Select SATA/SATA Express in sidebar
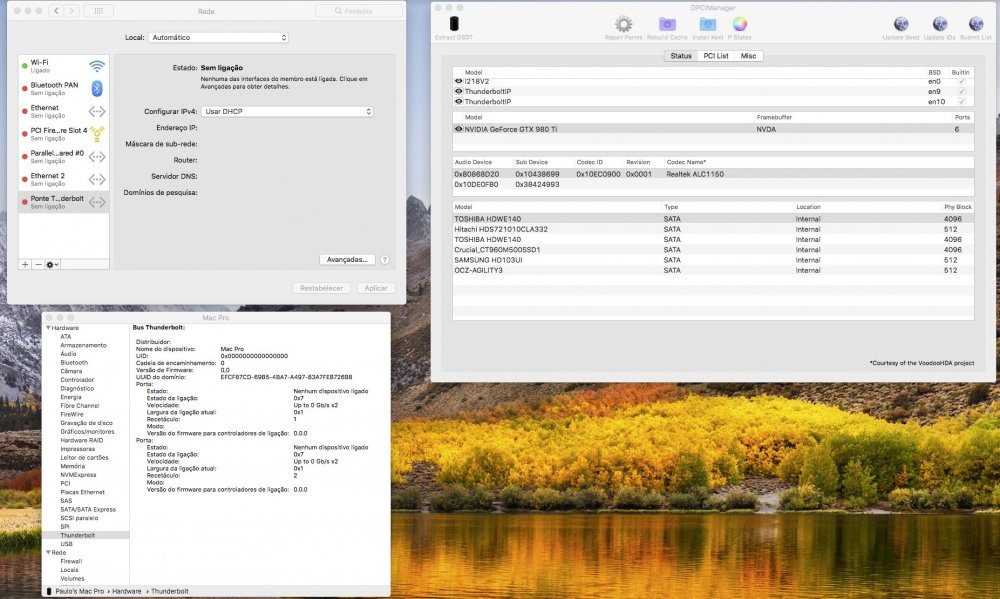This screenshot has height=599, width=1000. pos(87,509)
